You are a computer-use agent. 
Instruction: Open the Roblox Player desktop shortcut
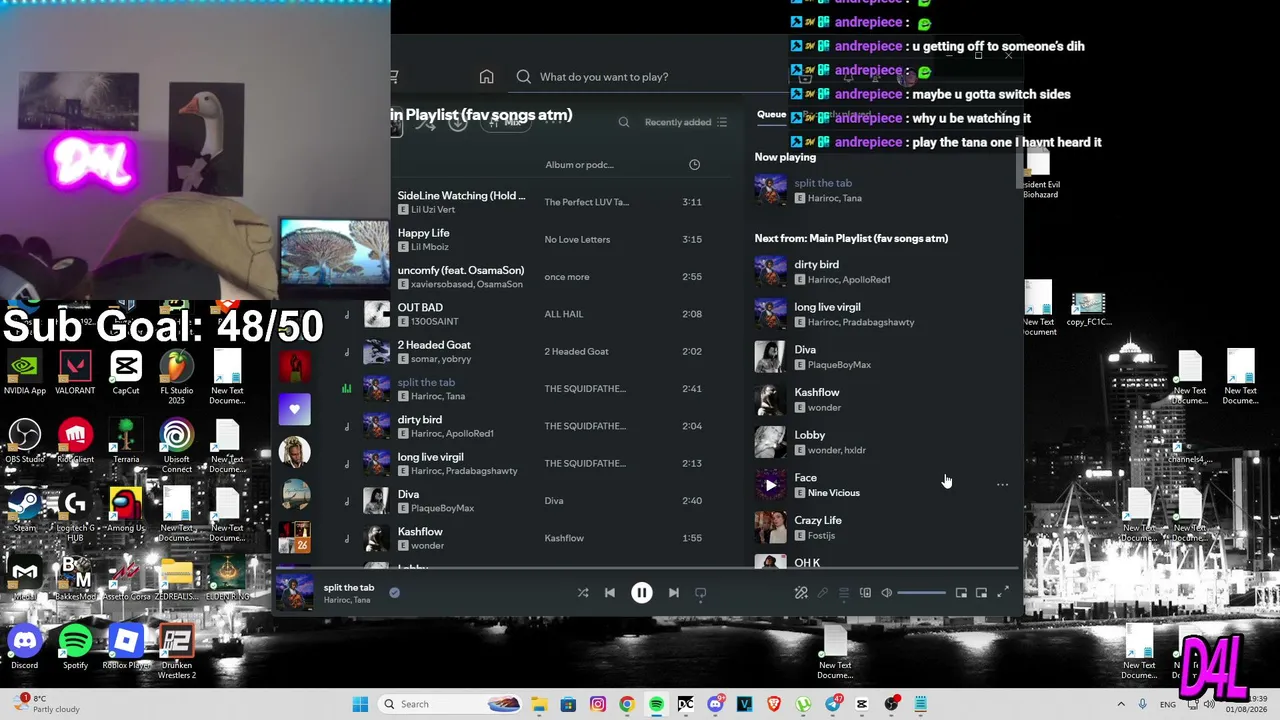click(126, 647)
